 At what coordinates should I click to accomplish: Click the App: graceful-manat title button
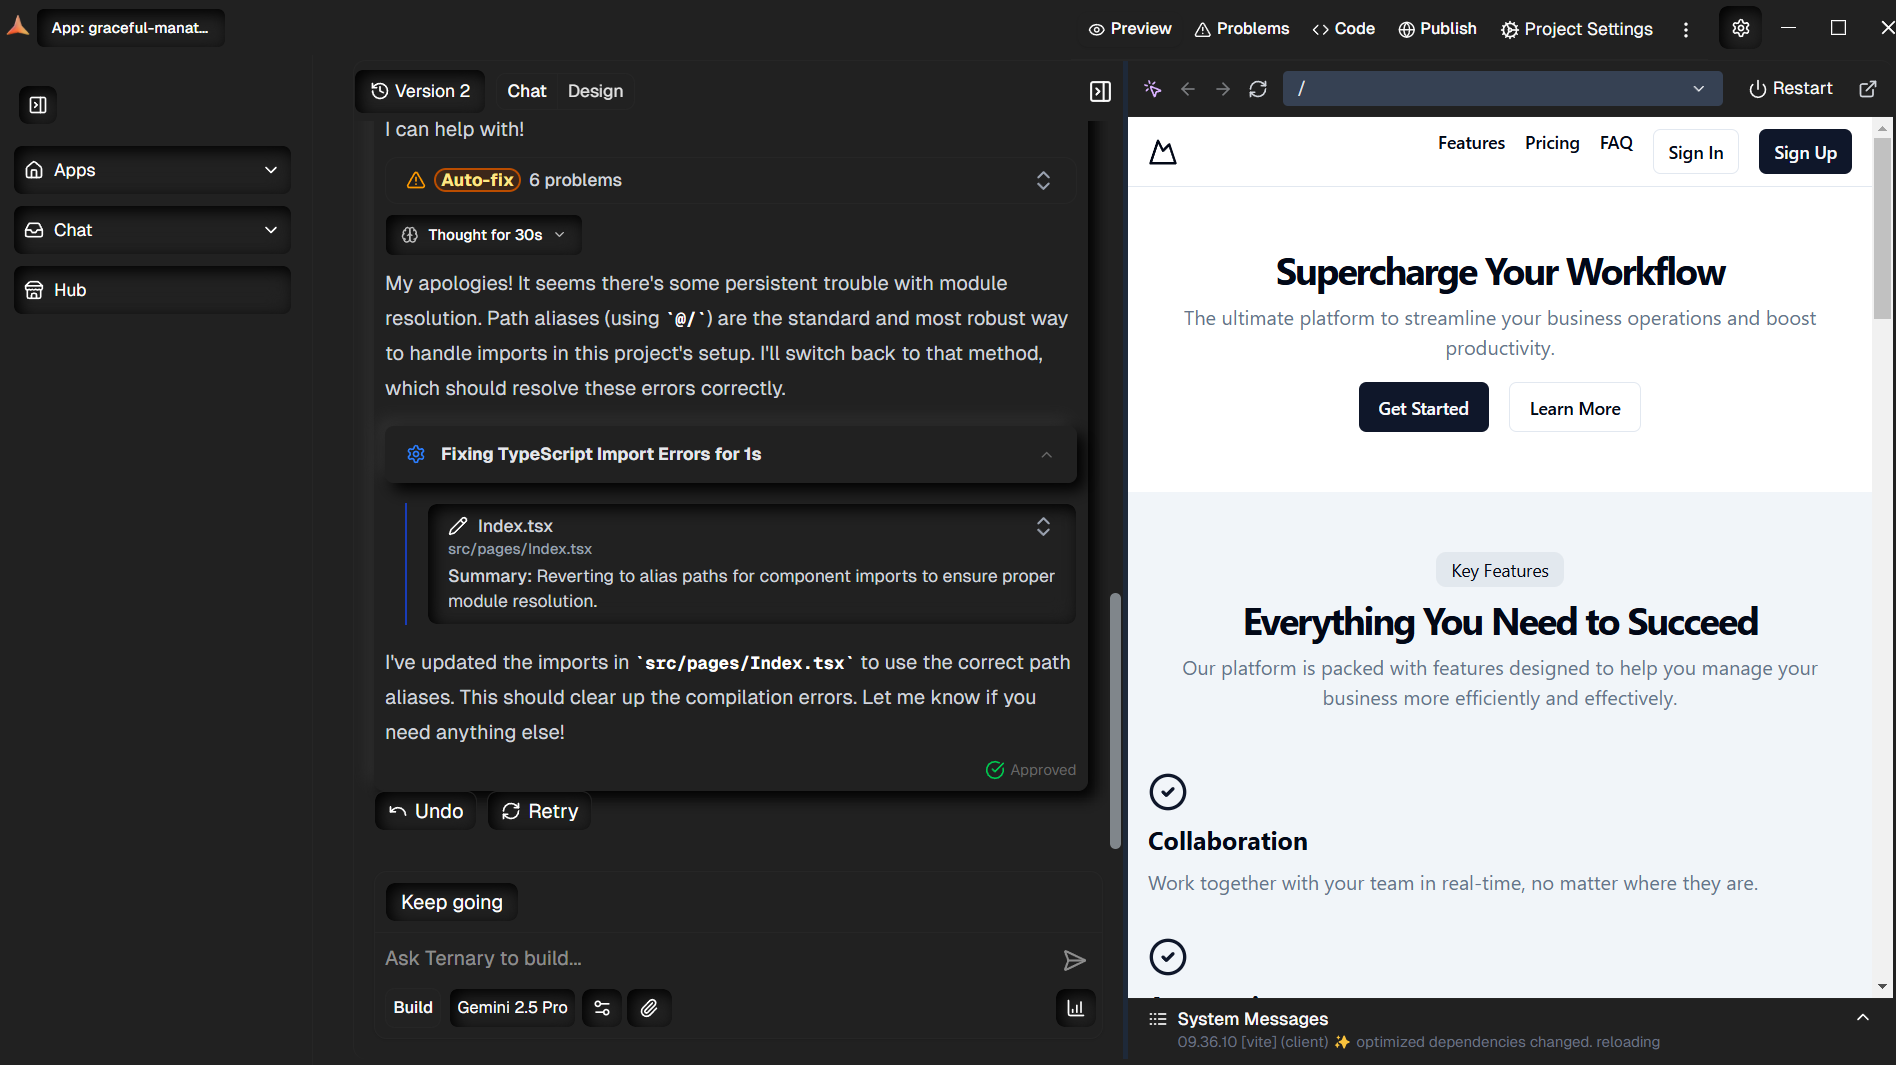(131, 28)
